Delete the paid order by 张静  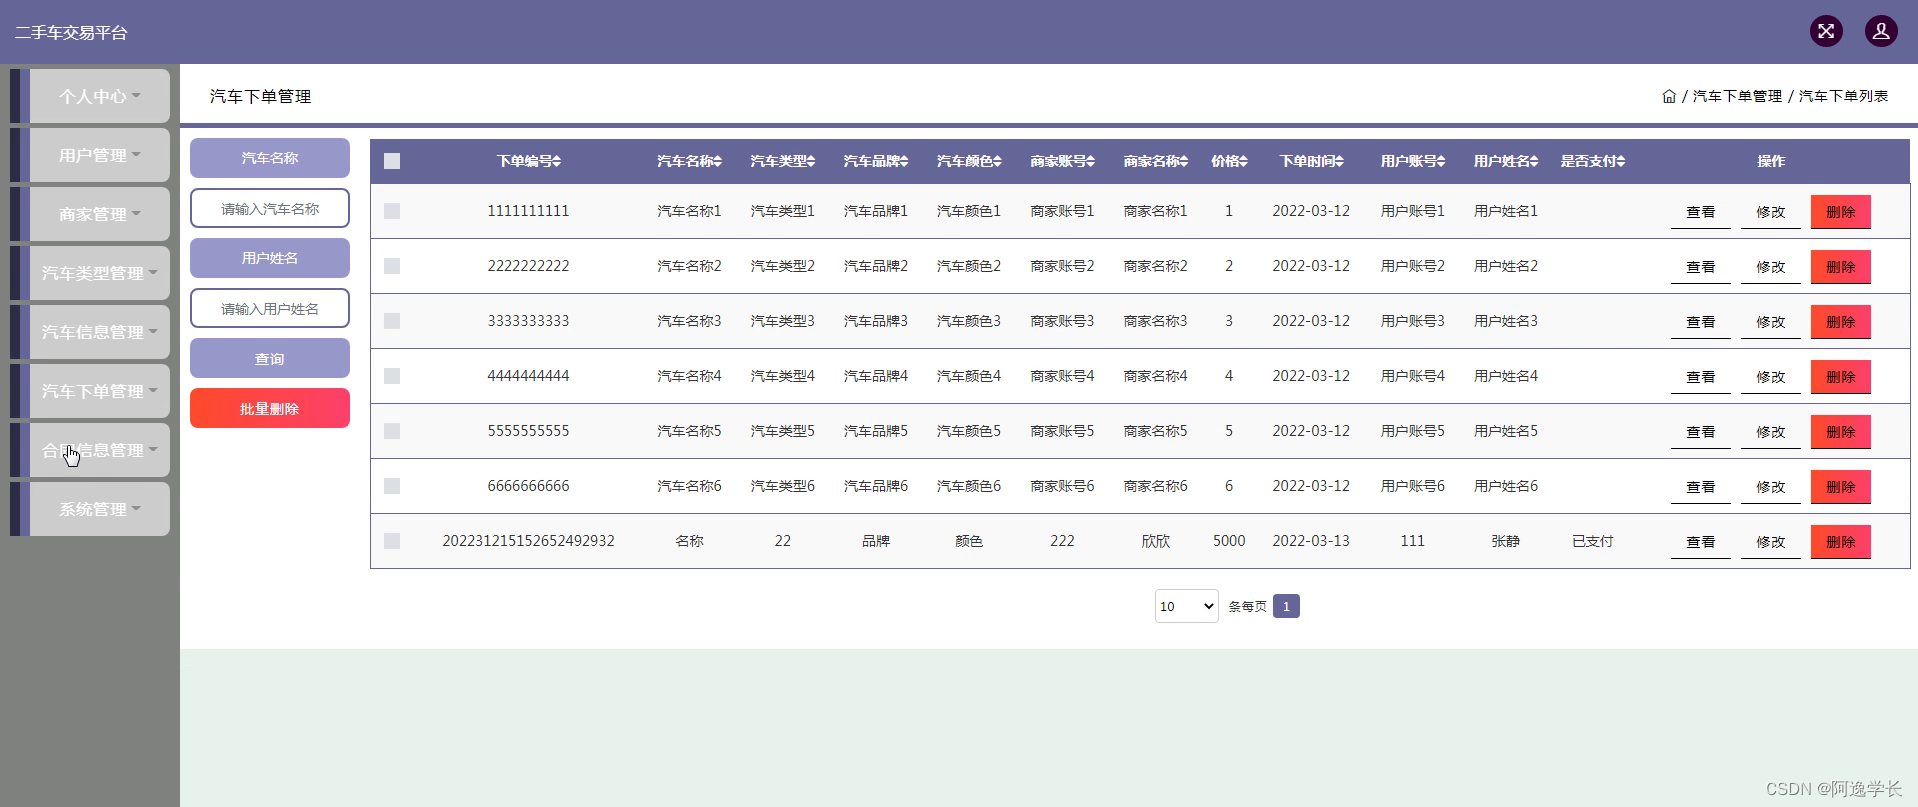(1840, 542)
